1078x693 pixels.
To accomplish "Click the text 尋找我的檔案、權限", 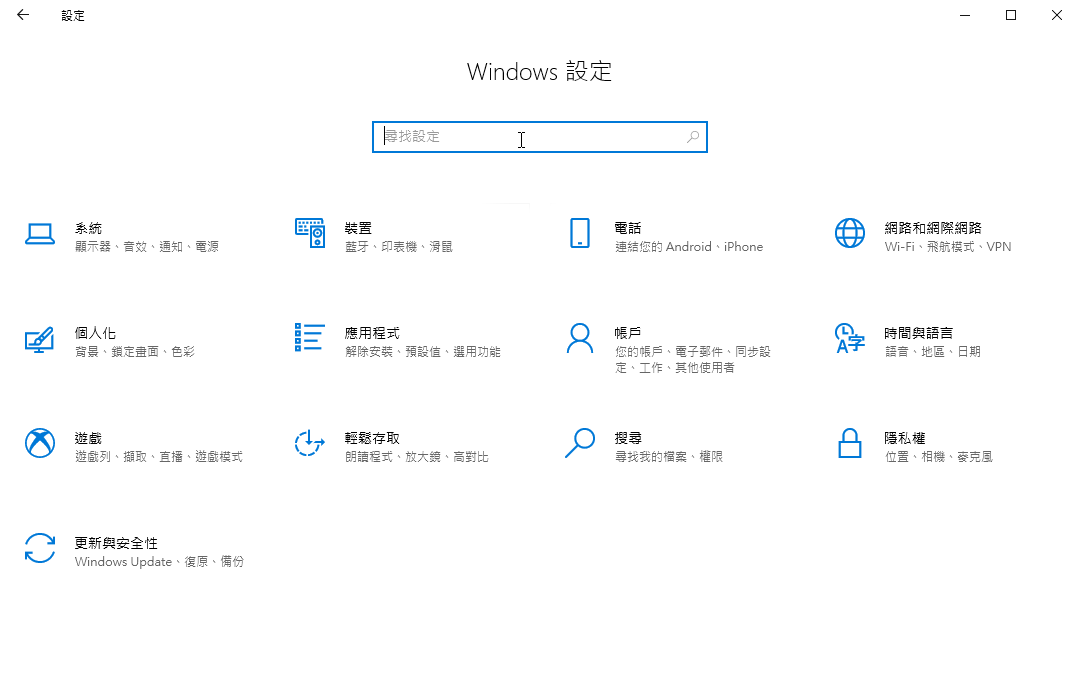I will pos(669,457).
